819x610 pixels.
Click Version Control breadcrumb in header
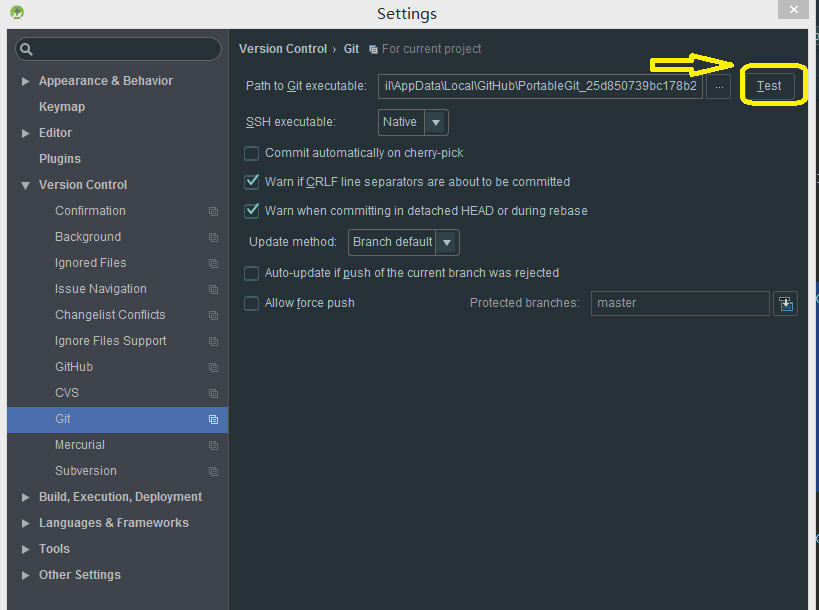coord(283,49)
